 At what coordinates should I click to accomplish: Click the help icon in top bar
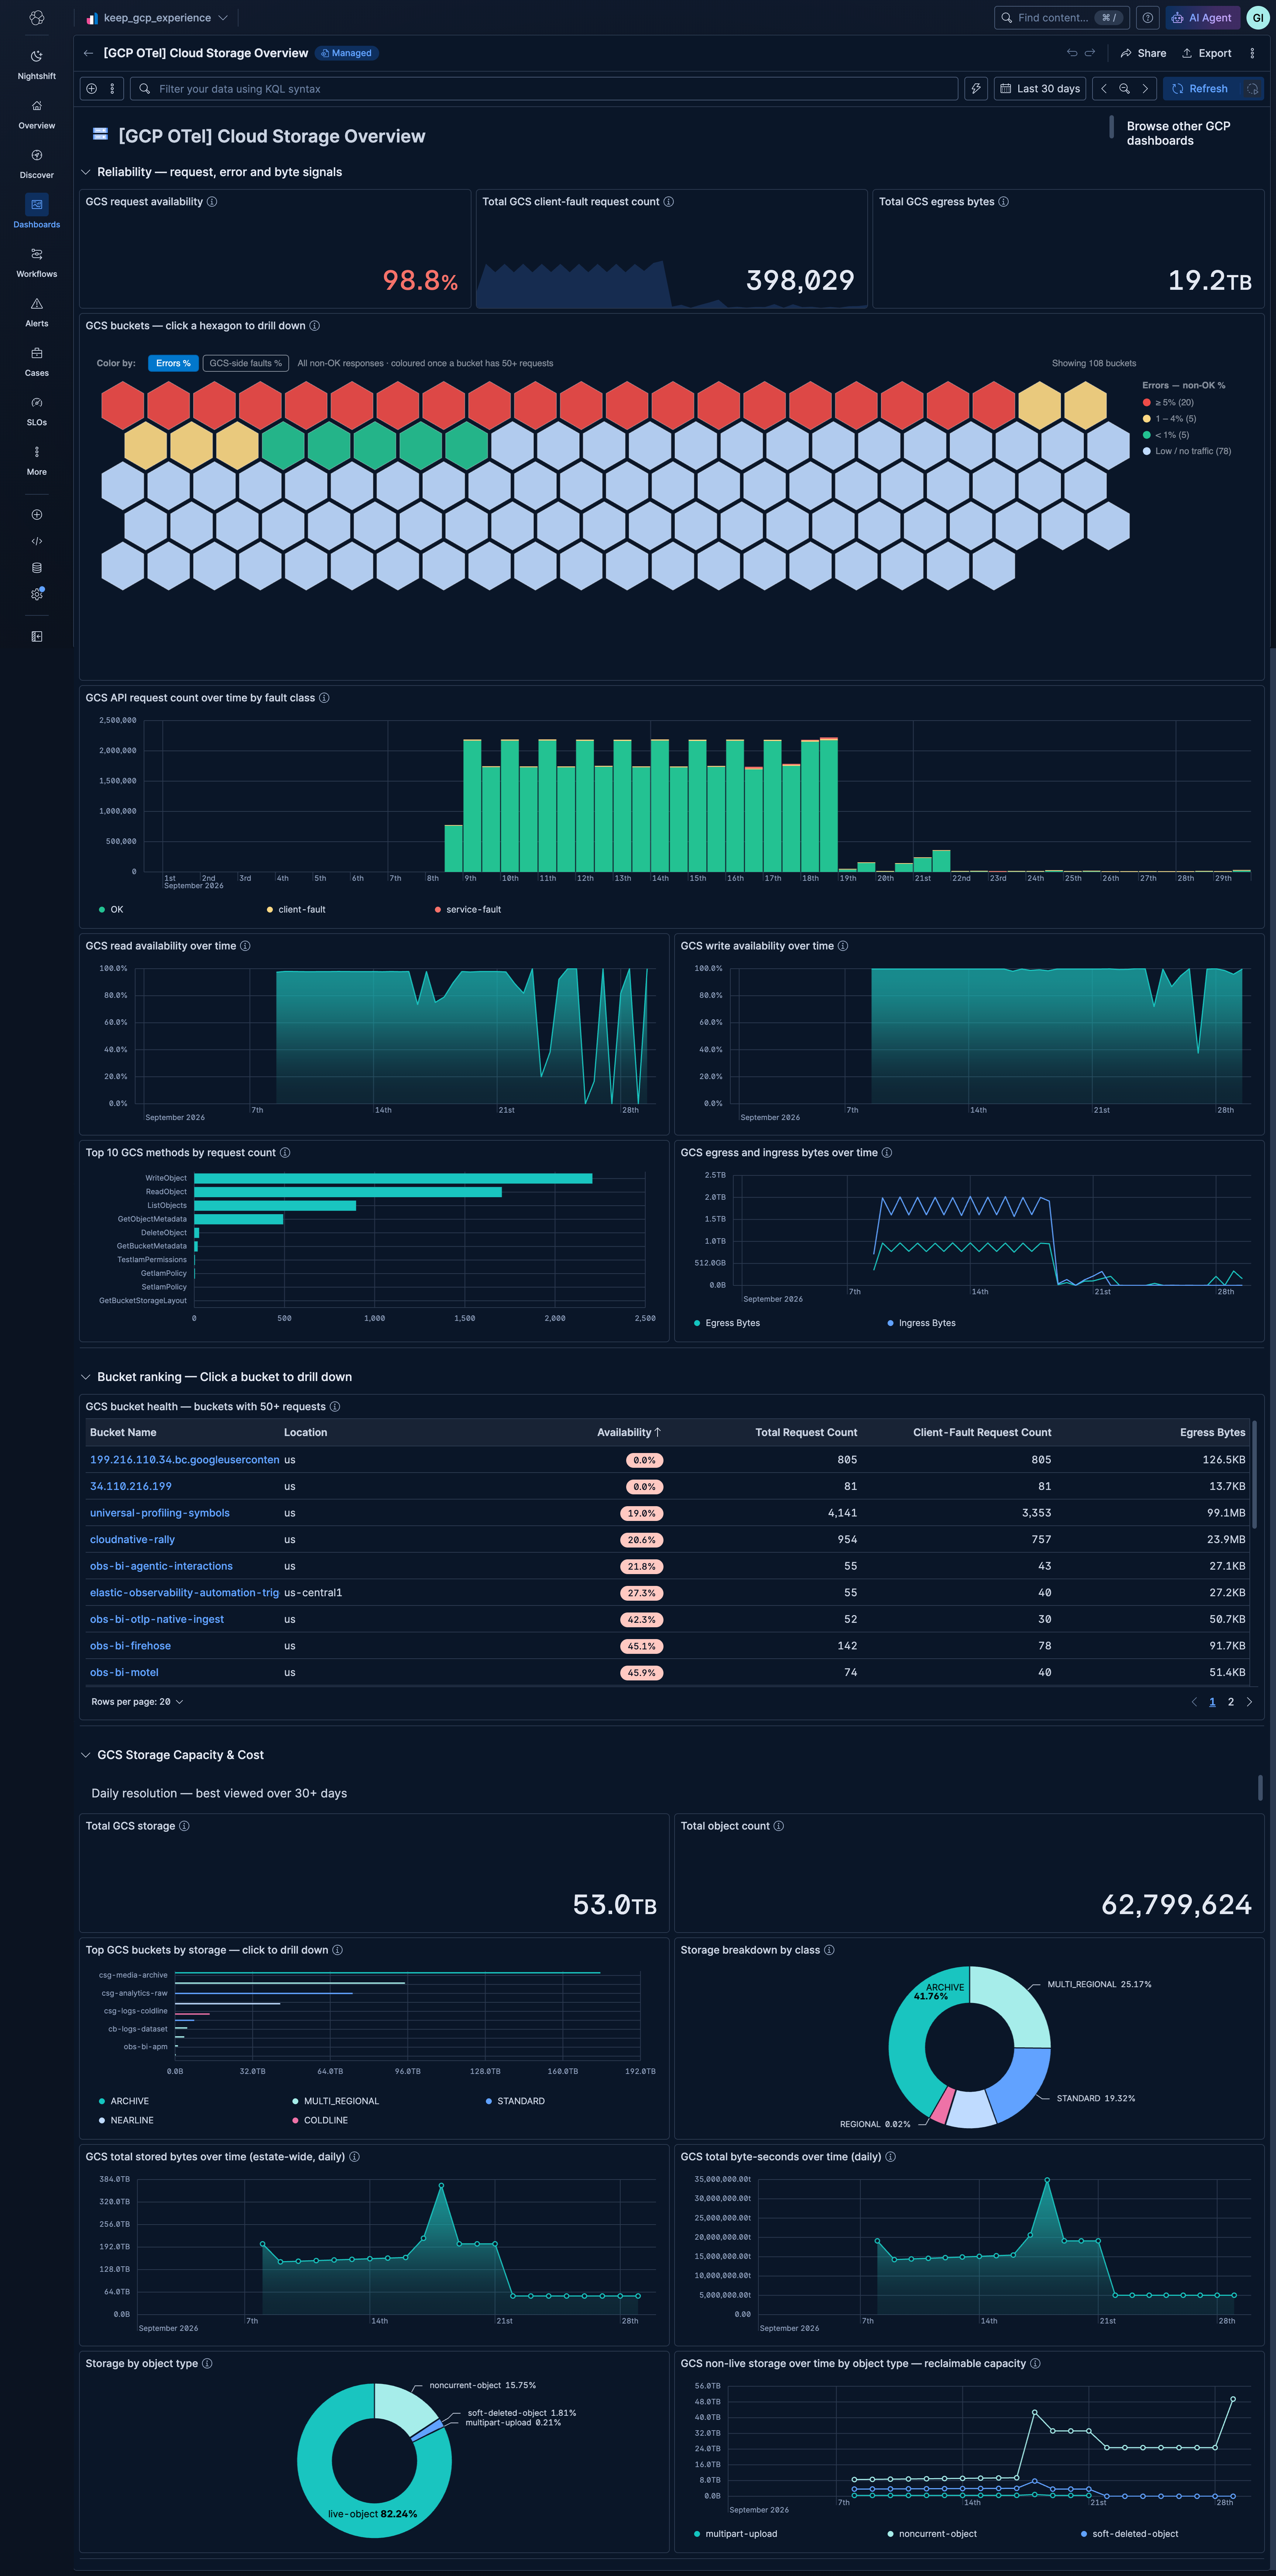[1148, 18]
